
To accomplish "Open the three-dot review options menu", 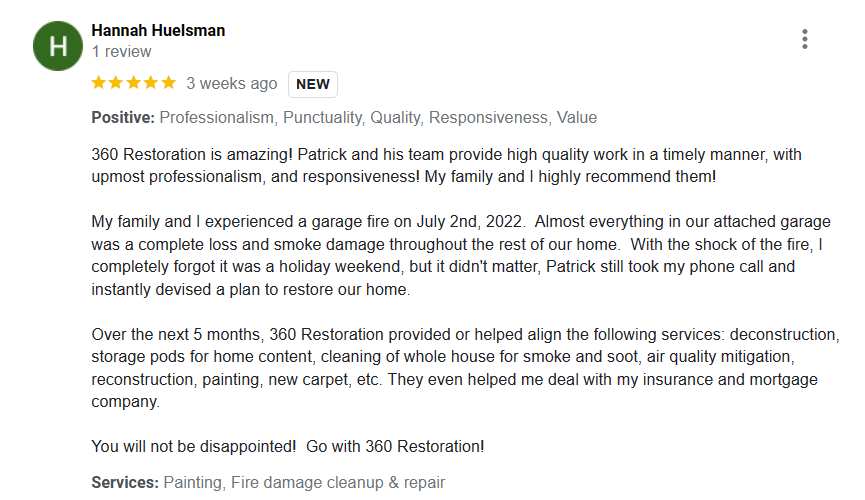I will pyautogui.click(x=804, y=39).
